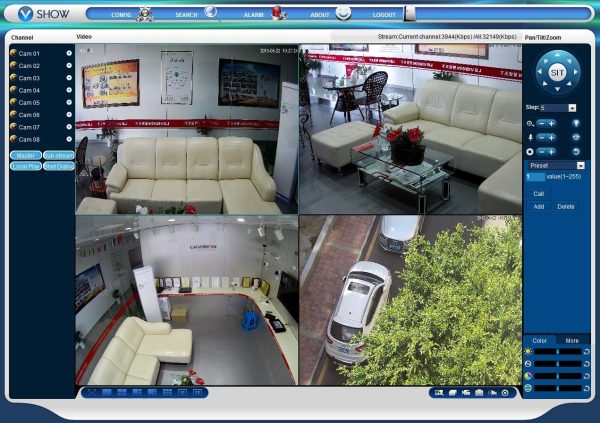
Task: Open the Preset dropdown
Action: (x=581, y=166)
